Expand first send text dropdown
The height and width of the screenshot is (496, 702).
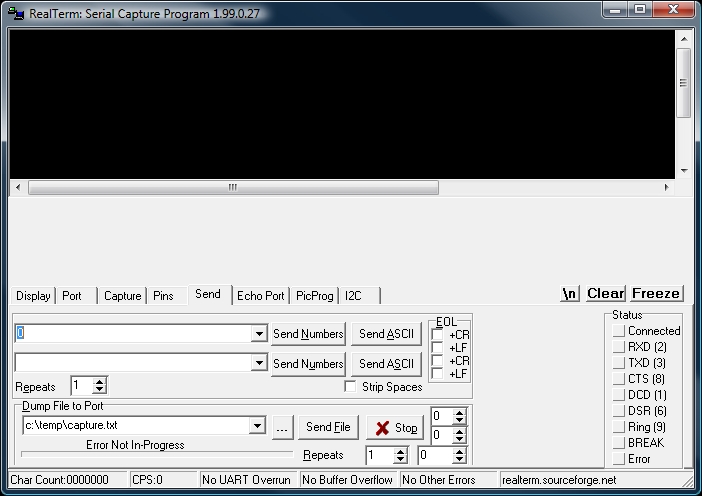(259, 334)
